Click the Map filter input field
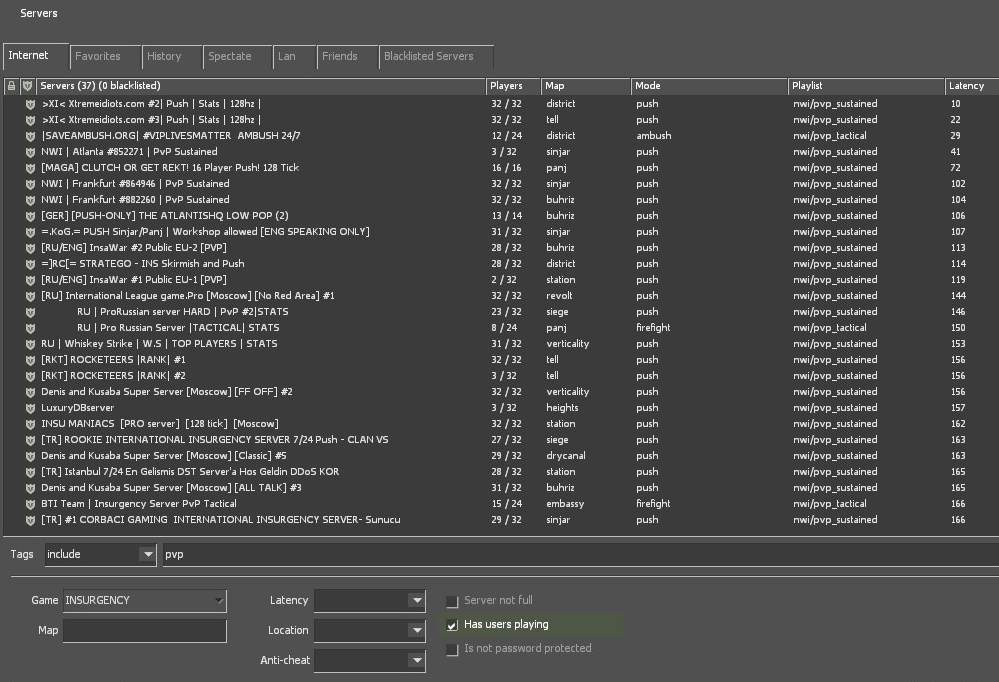This screenshot has width=999, height=682. click(x=145, y=630)
